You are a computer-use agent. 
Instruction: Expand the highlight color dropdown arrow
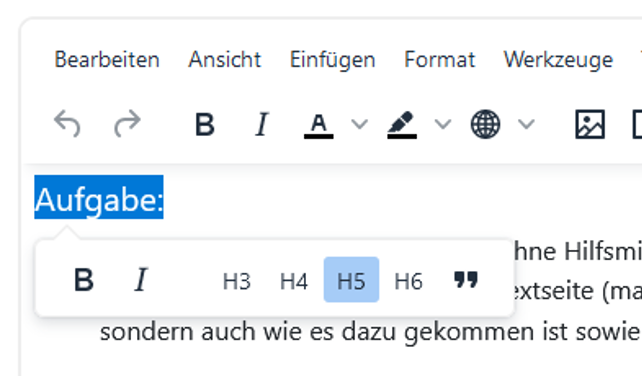click(443, 124)
